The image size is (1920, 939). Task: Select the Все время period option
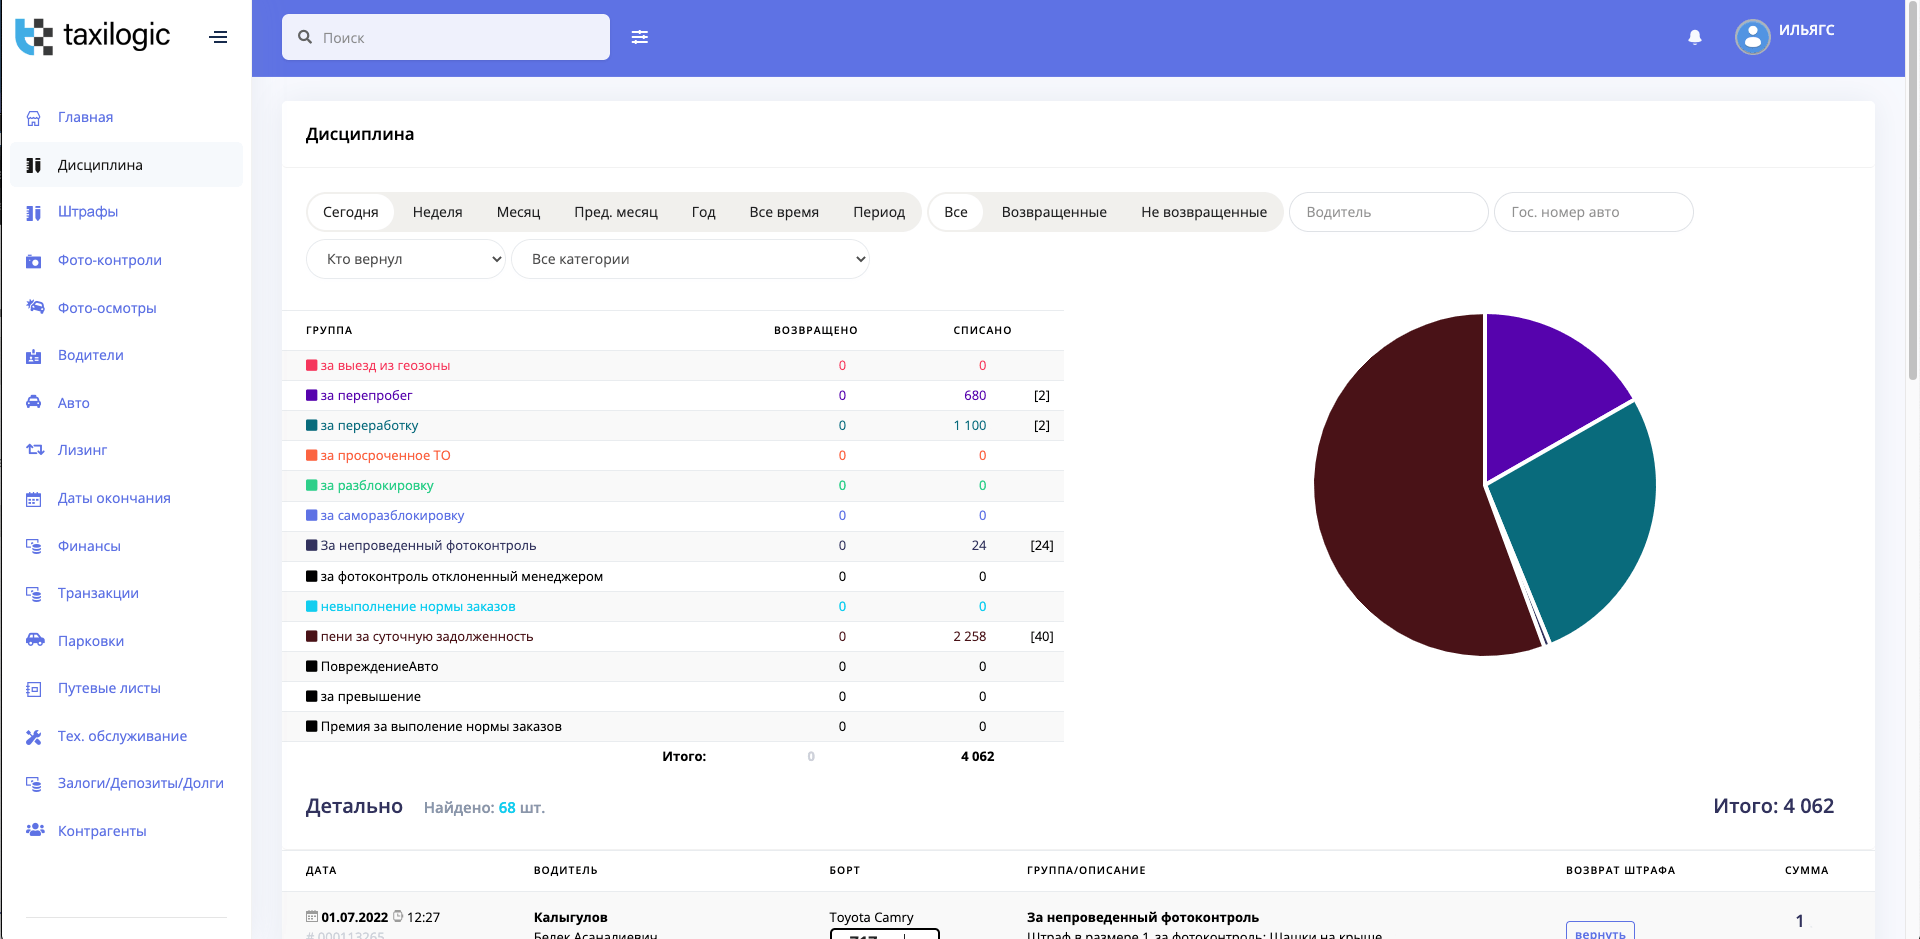tap(783, 212)
